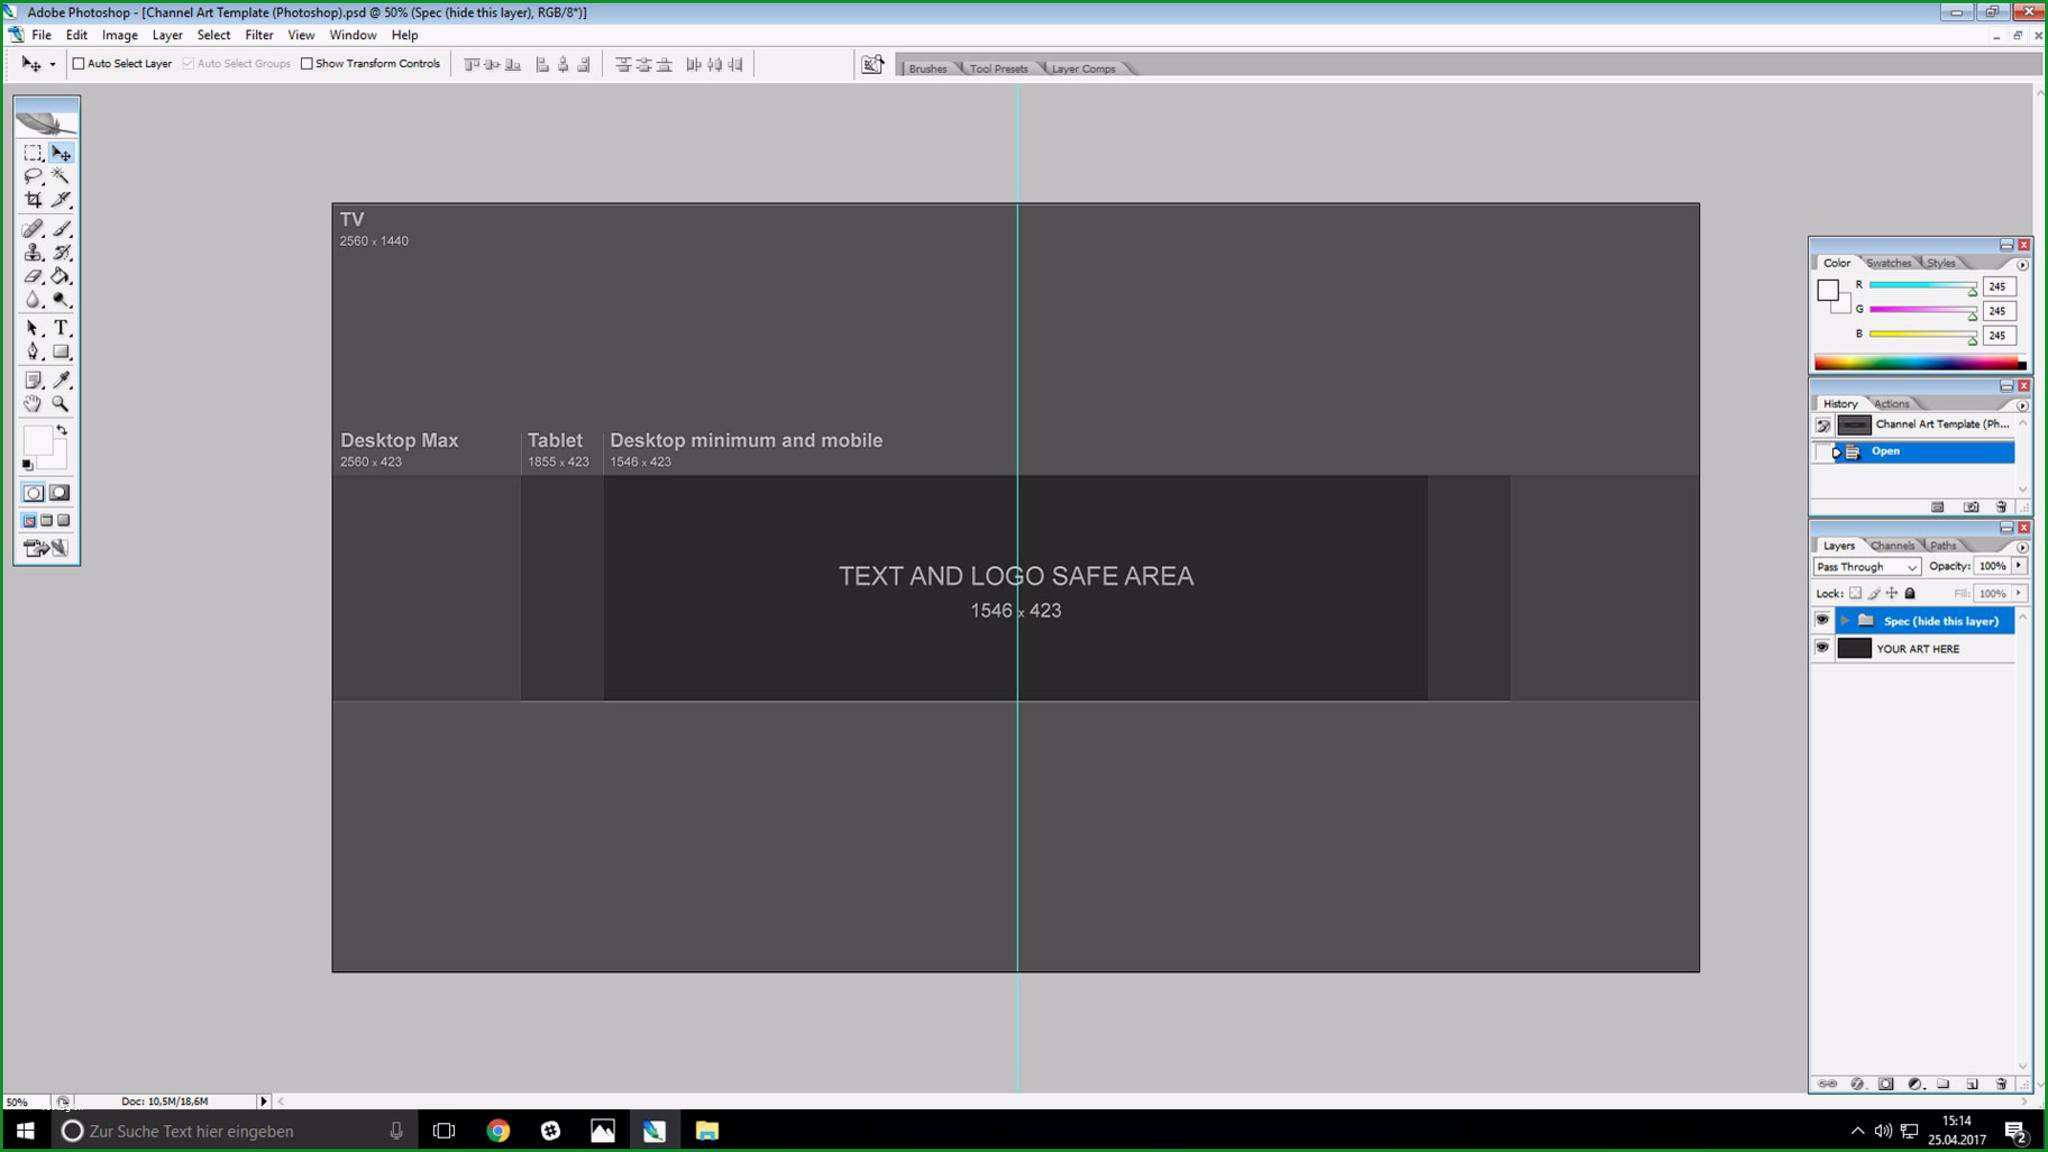Select the Clone Stamp tool
This screenshot has width=2048, height=1152.
pyautogui.click(x=32, y=250)
